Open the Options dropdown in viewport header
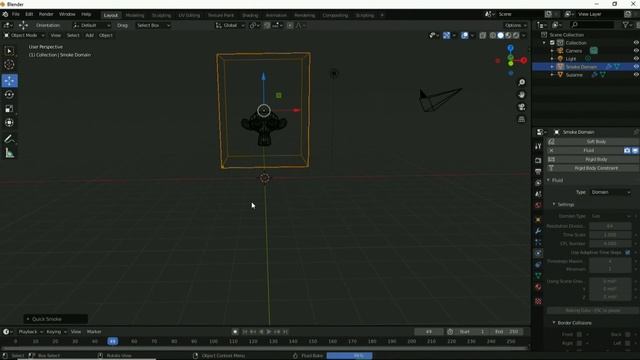Viewport: 640px width, 360px height. pyautogui.click(x=516, y=25)
